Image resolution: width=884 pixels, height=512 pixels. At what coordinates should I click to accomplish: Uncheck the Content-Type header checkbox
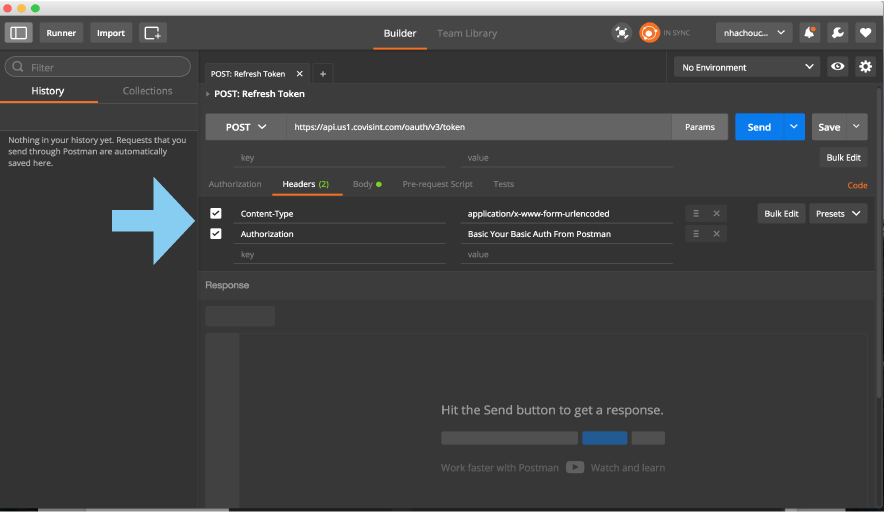(216, 214)
